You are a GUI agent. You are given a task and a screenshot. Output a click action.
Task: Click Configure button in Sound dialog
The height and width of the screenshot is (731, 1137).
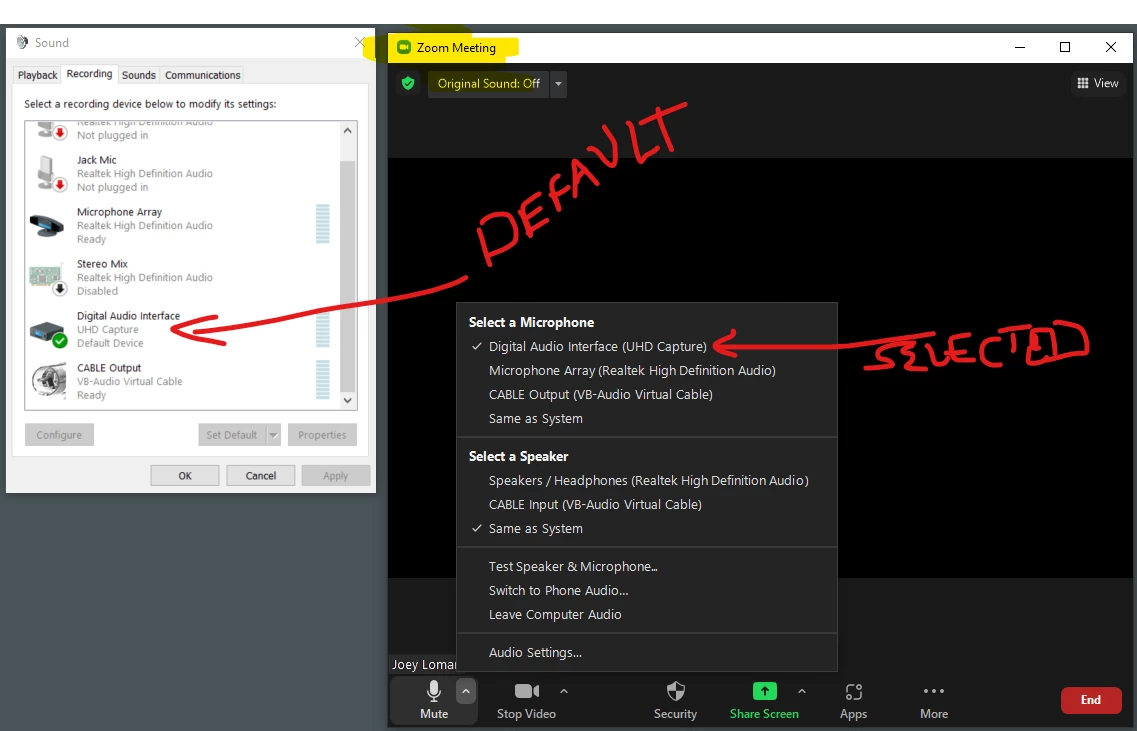[x=59, y=435]
